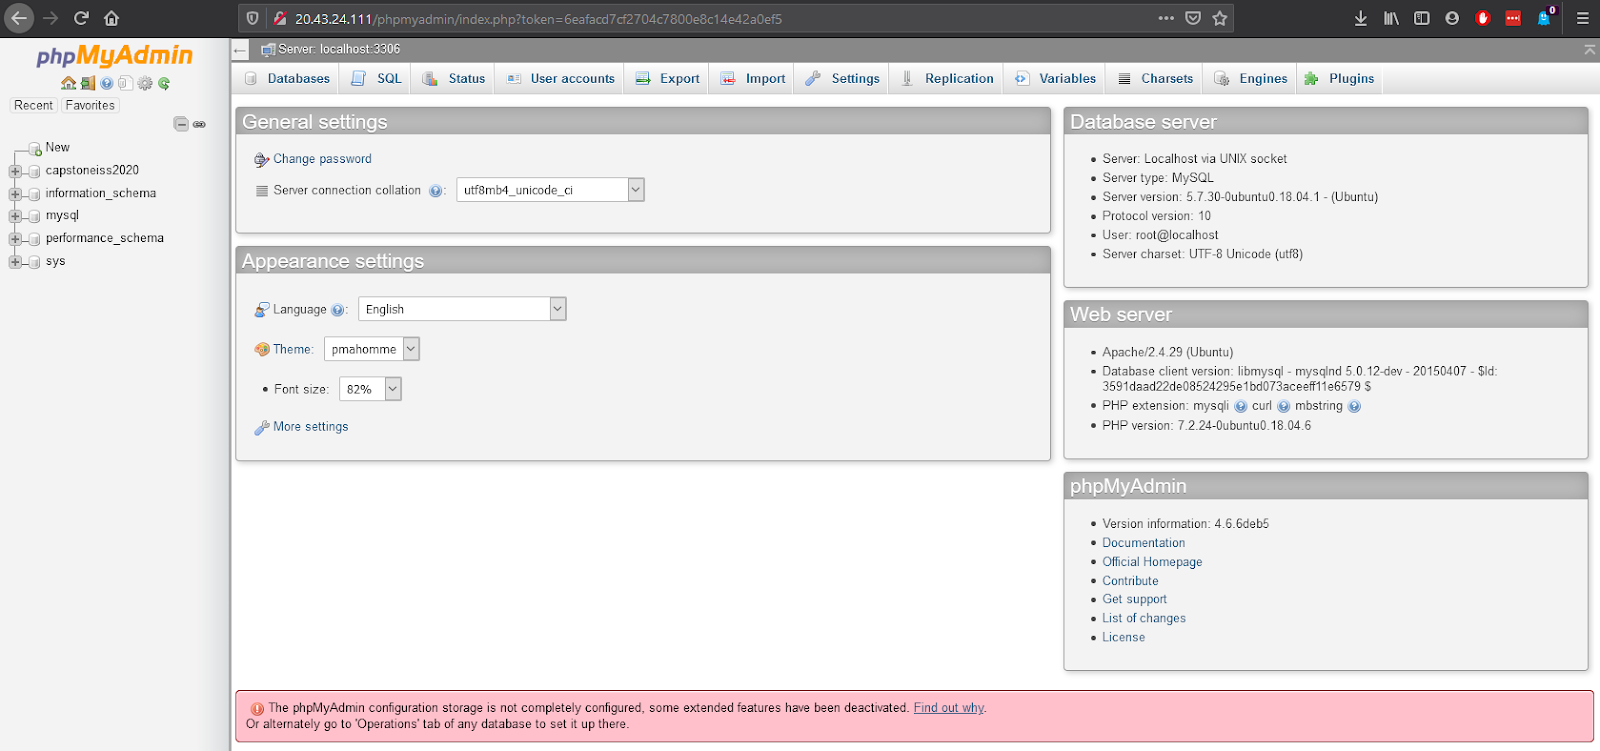This screenshot has width=1600, height=751.
Task: Go to the Import tab
Action: pyautogui.click(x=753, y=79)
